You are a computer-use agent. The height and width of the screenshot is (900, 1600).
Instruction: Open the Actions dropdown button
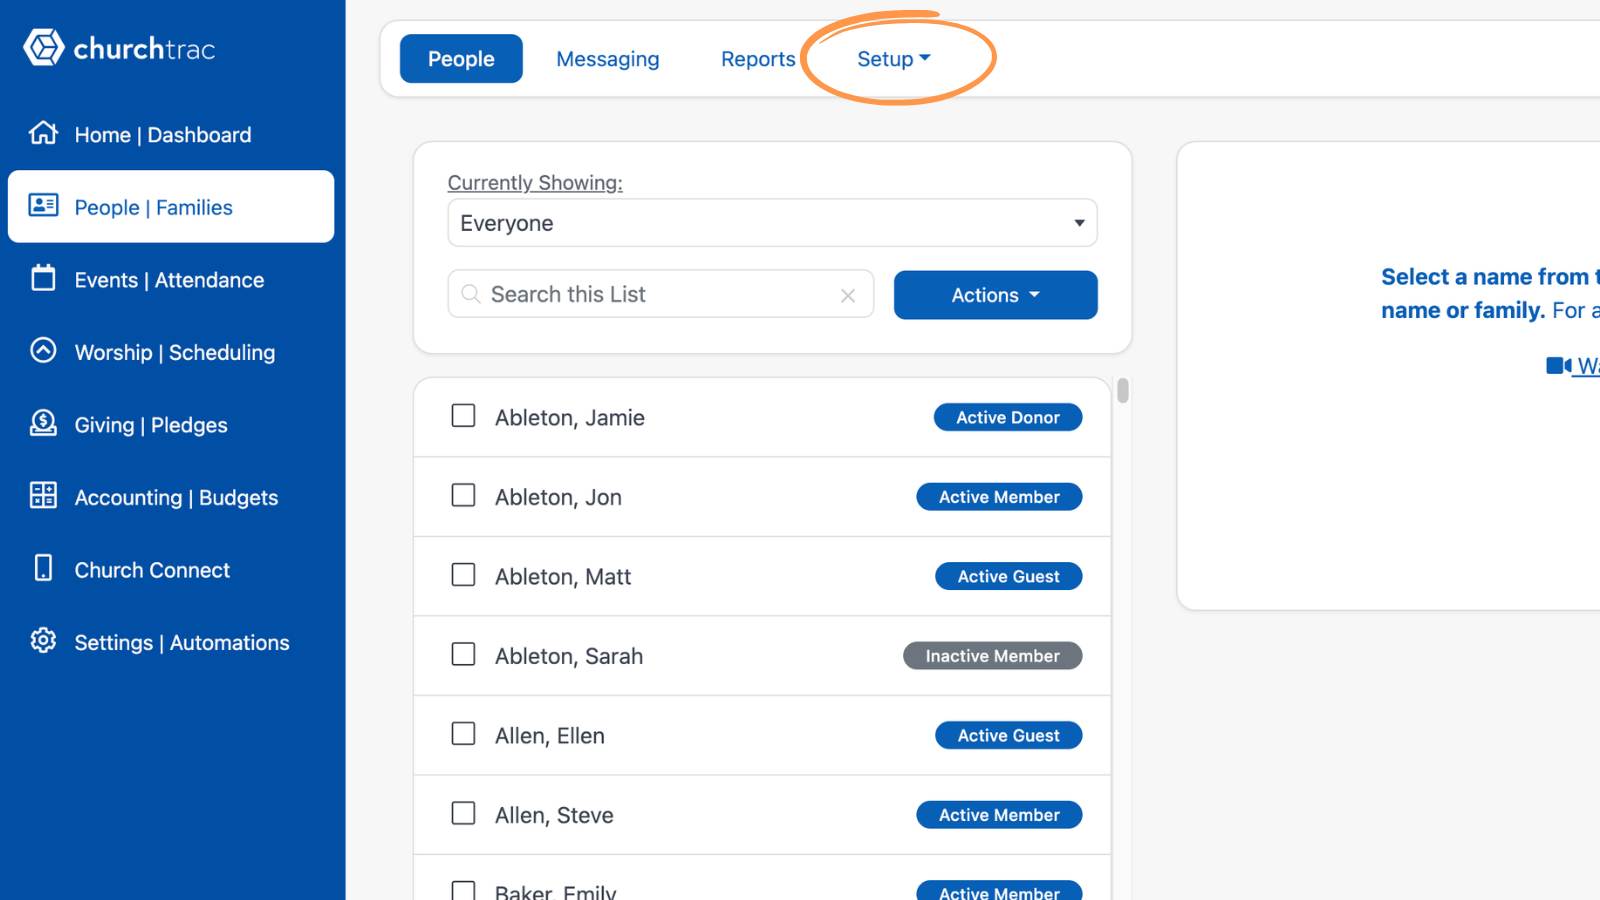click(995, 295)
